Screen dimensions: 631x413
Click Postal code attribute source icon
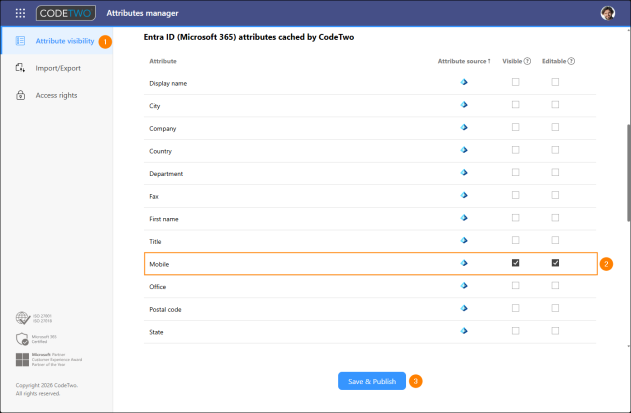click(x=464, y=308)
